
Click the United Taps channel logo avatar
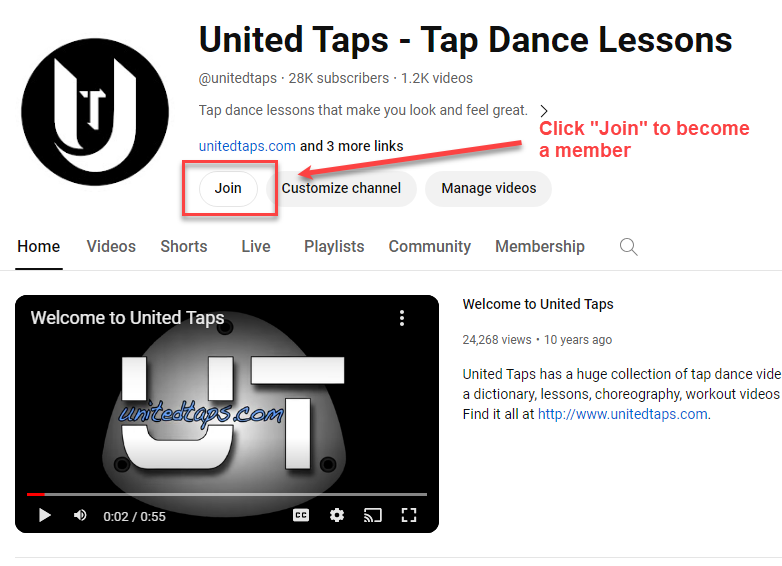[95, 112]
